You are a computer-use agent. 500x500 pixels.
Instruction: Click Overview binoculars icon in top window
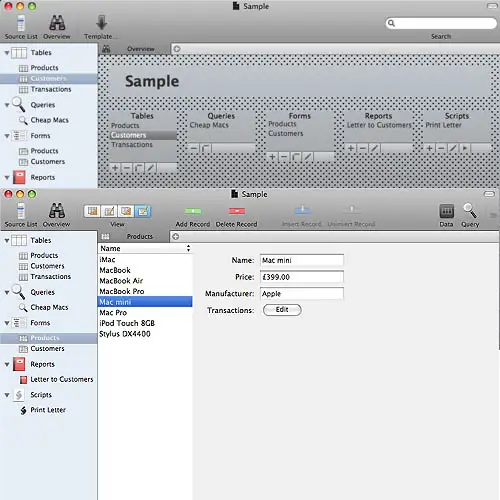57,23
